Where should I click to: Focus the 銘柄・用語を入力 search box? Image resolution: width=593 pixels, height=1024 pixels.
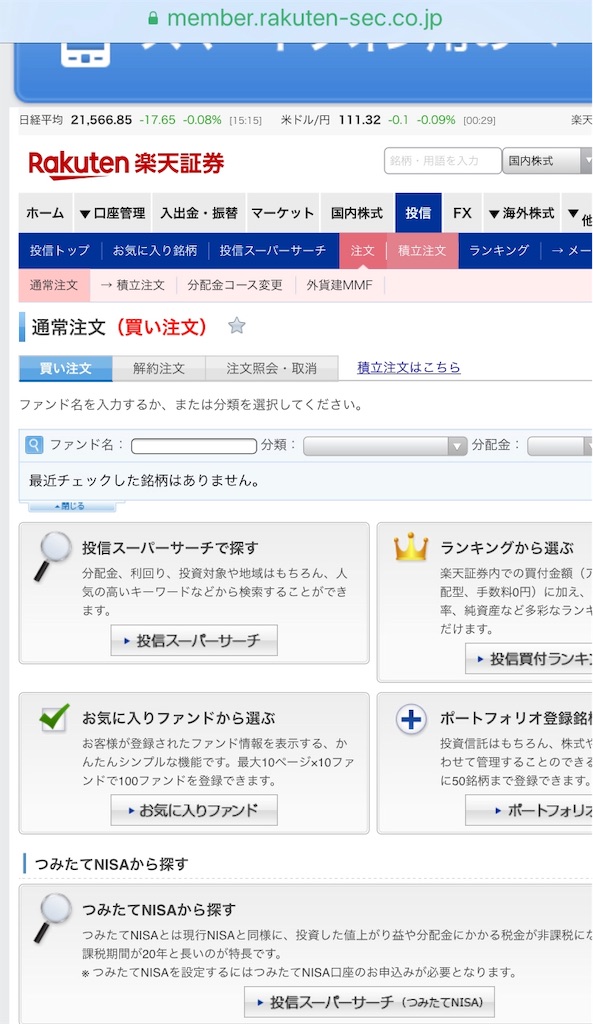[443, 161]
